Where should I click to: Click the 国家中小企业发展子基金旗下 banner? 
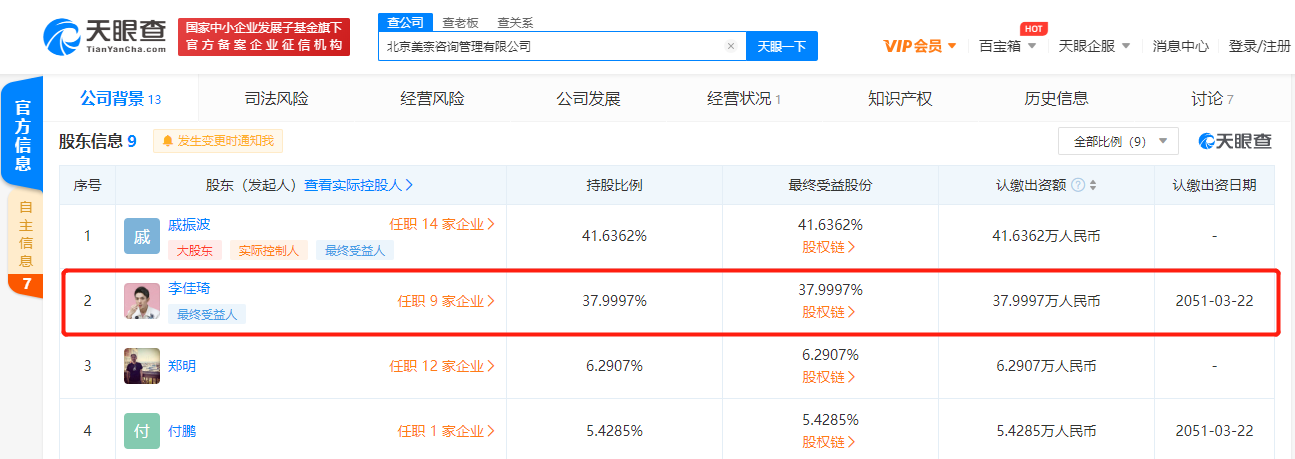click(264, 37)
